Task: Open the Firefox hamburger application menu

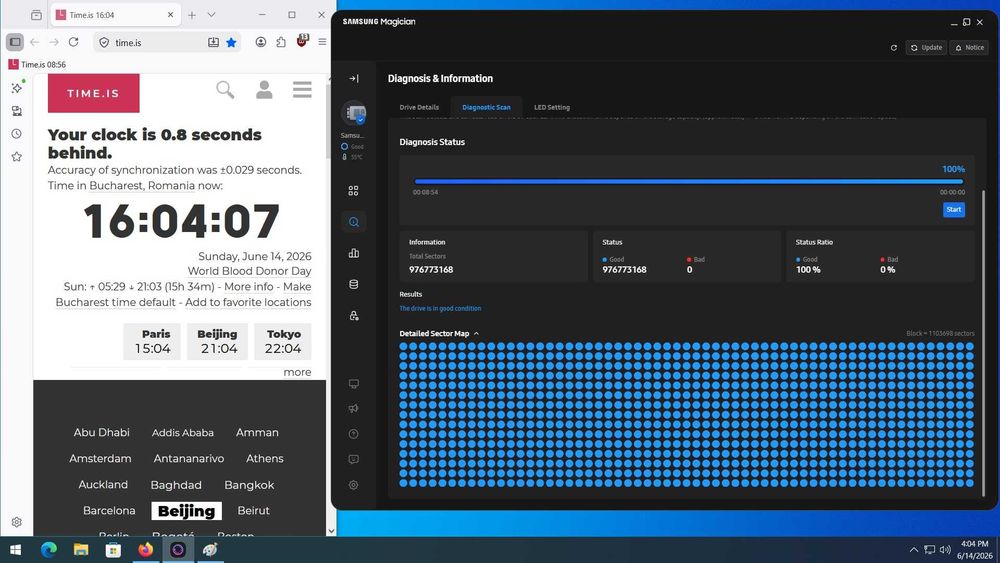Action: click(322, 42)
